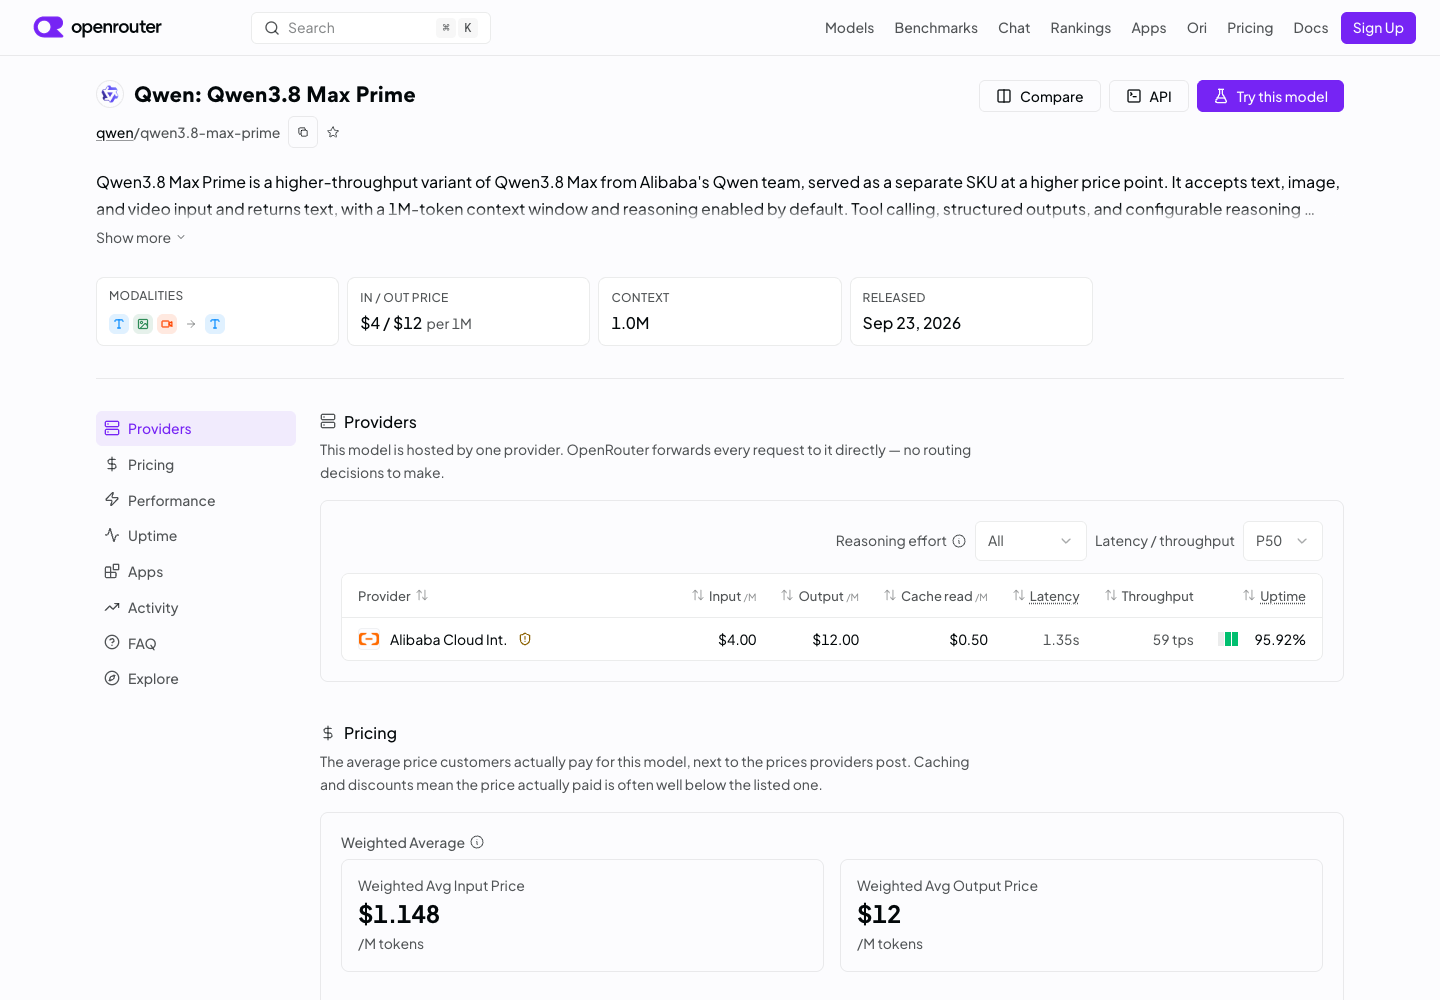Click the text input modality icon
The image size is (1440, 1000).
119,324
